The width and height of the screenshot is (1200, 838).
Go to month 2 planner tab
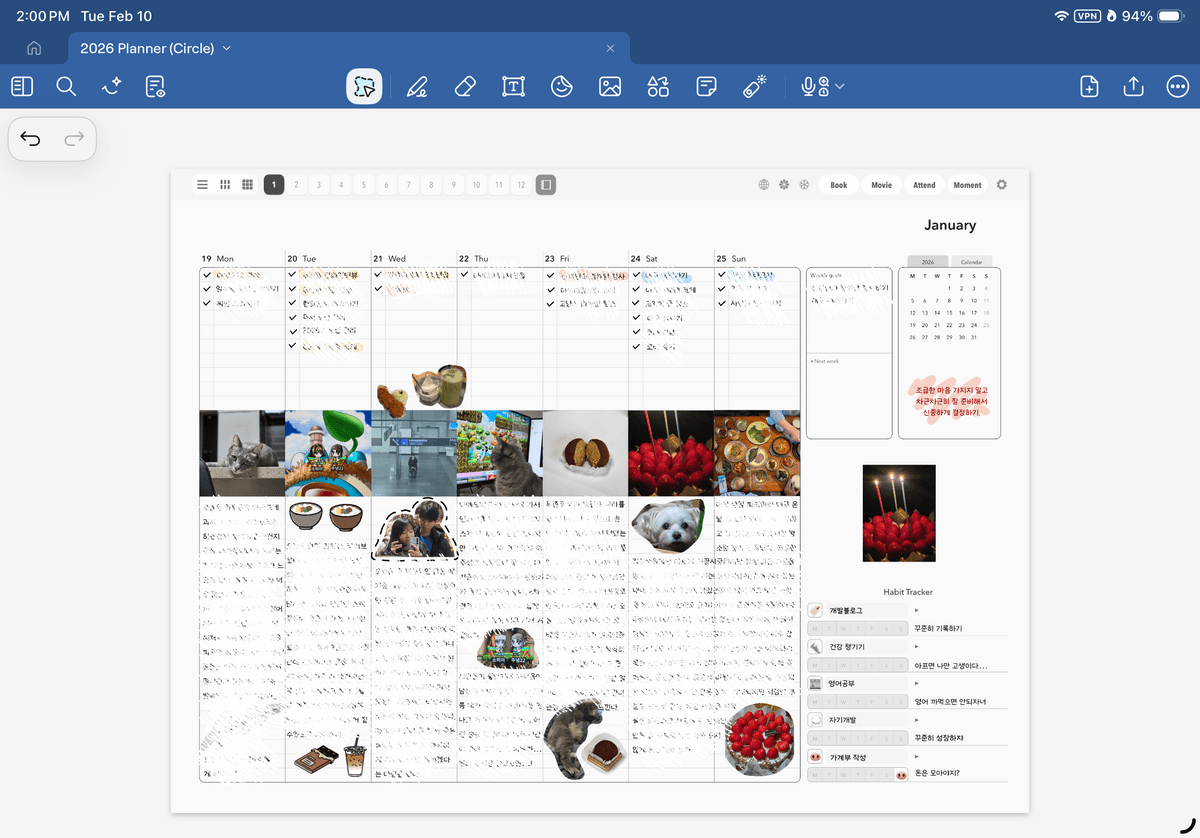296,185
